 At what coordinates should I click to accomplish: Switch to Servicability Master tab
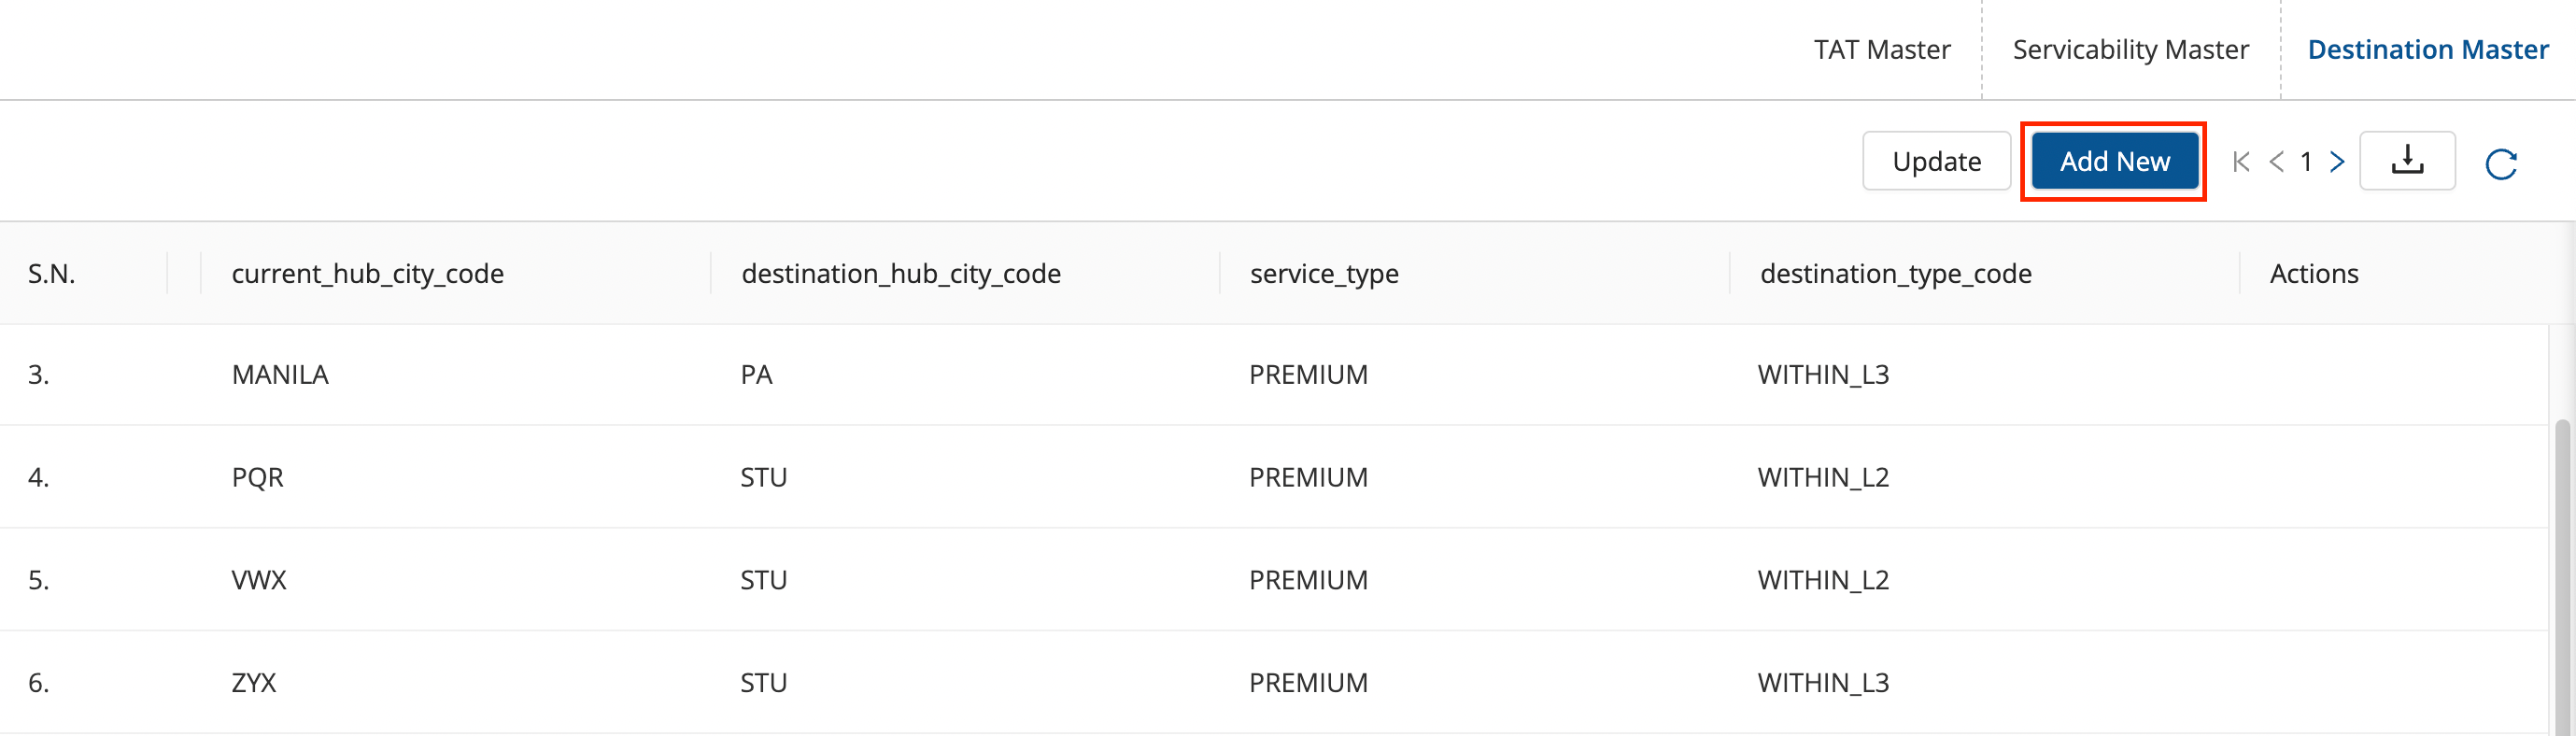pos(2130,50)
